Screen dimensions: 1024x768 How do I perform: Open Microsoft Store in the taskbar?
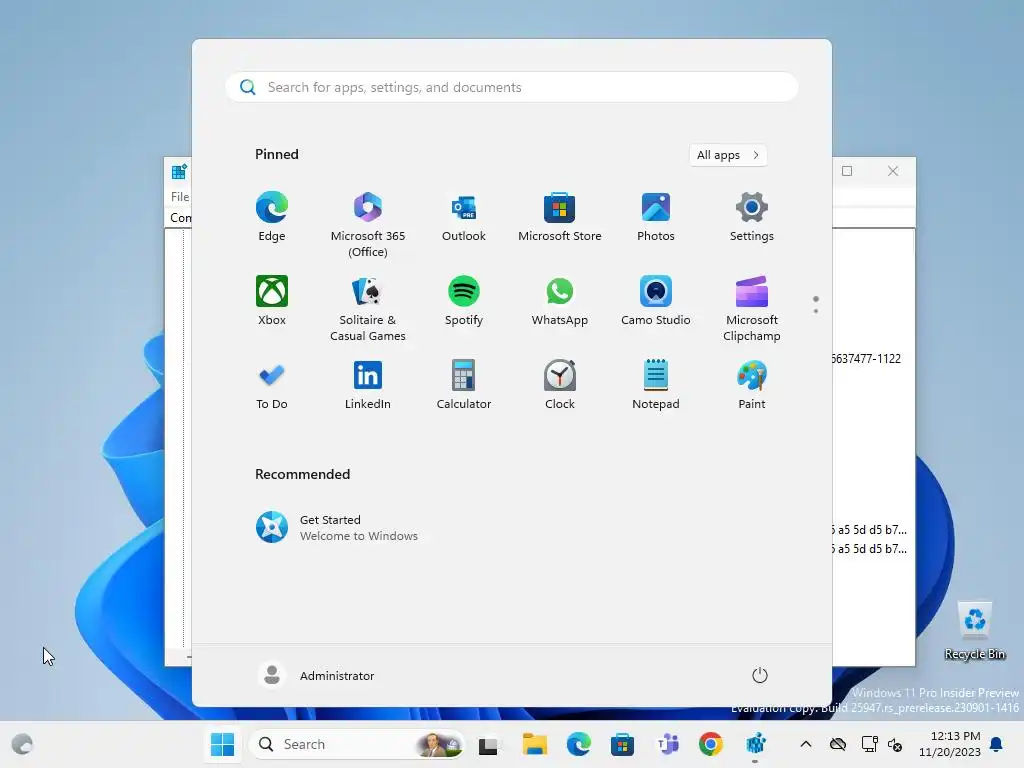[x=622, y=744]
